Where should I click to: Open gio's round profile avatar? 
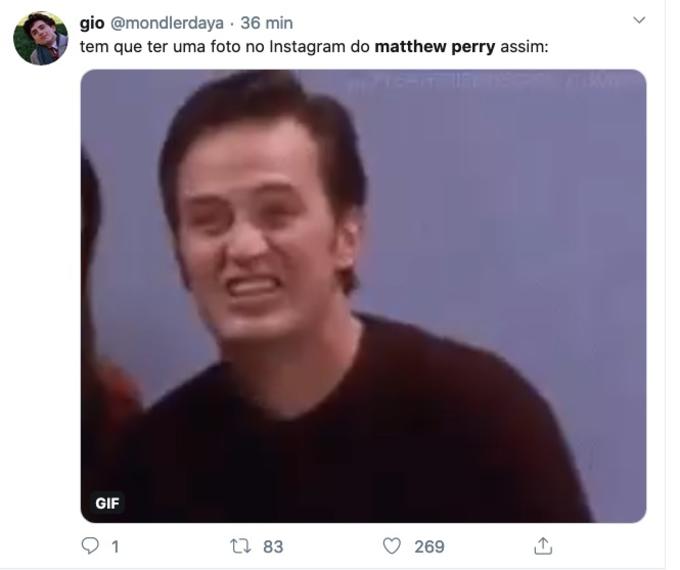pyautogui.click(x=40, y=38)
